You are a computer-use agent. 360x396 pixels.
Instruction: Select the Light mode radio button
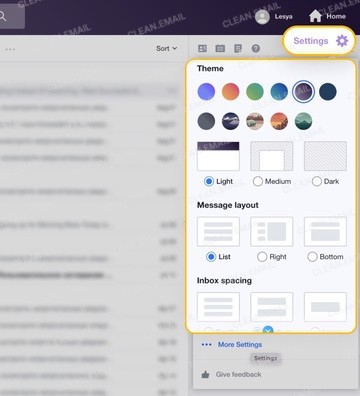coord(209,181)
